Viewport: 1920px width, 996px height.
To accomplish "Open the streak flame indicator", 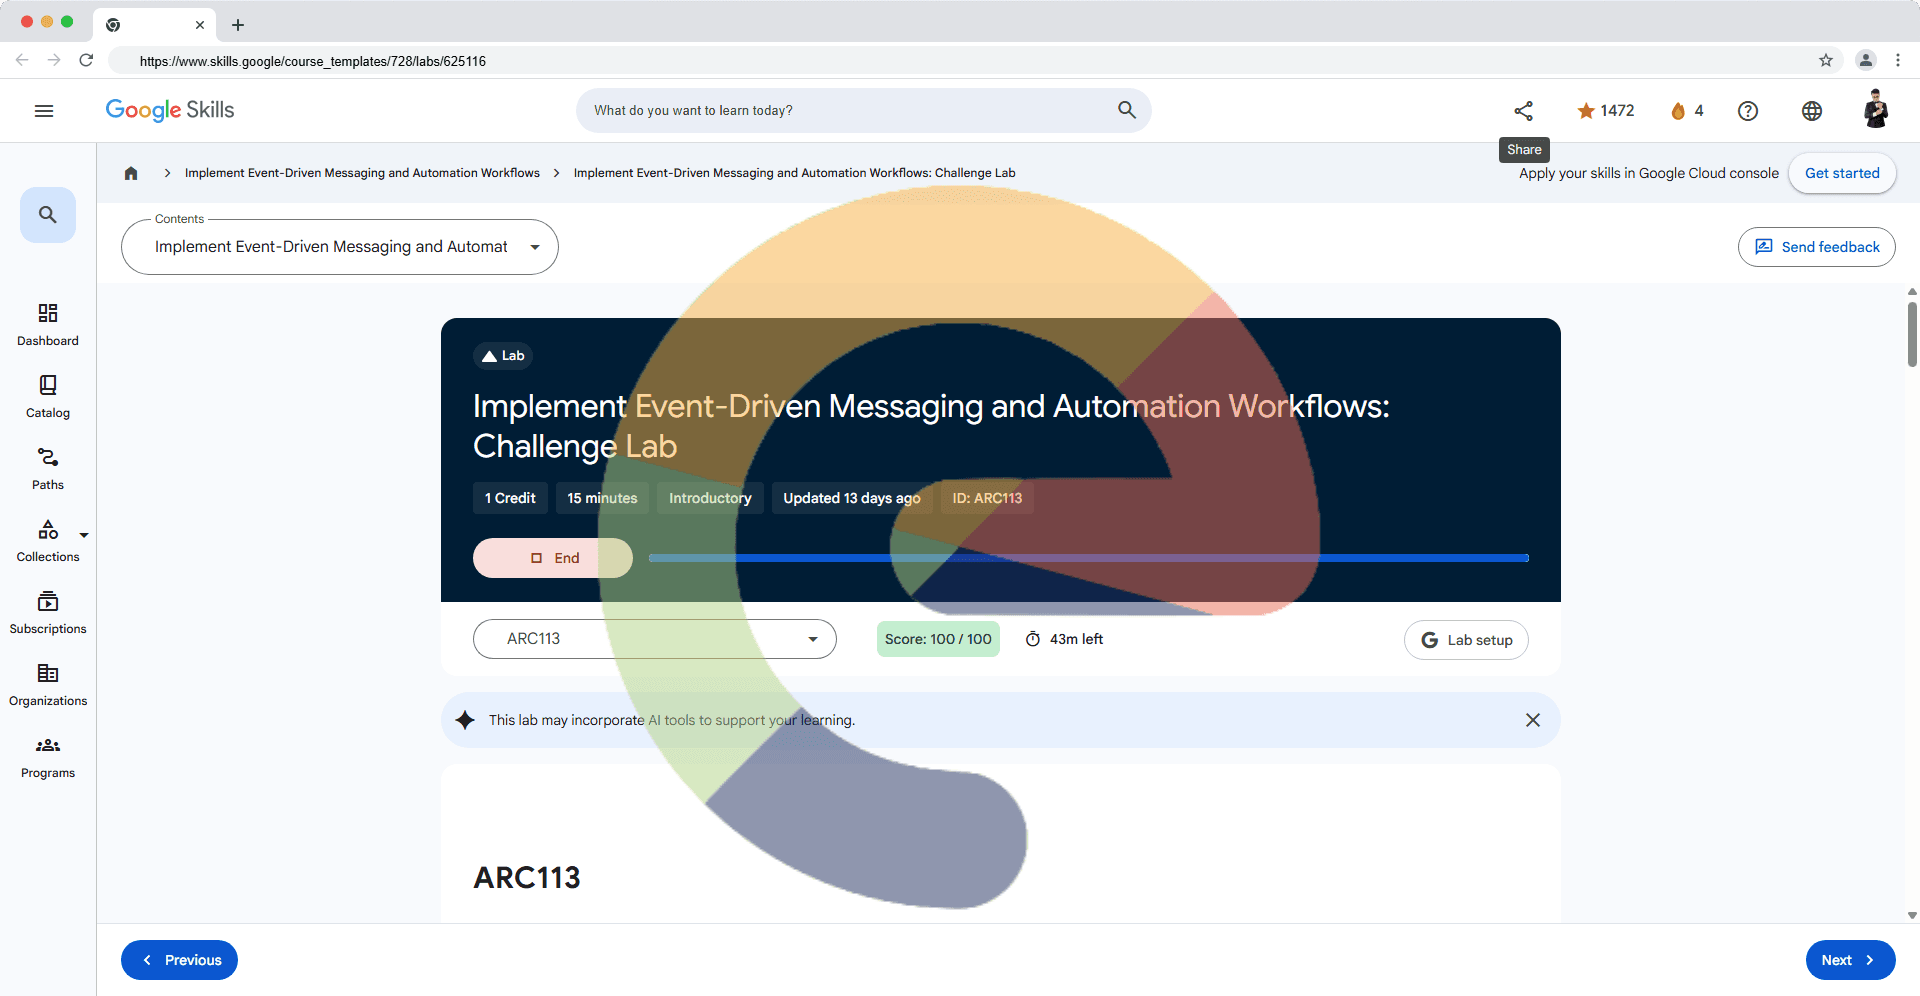I will pos(1687,111).
